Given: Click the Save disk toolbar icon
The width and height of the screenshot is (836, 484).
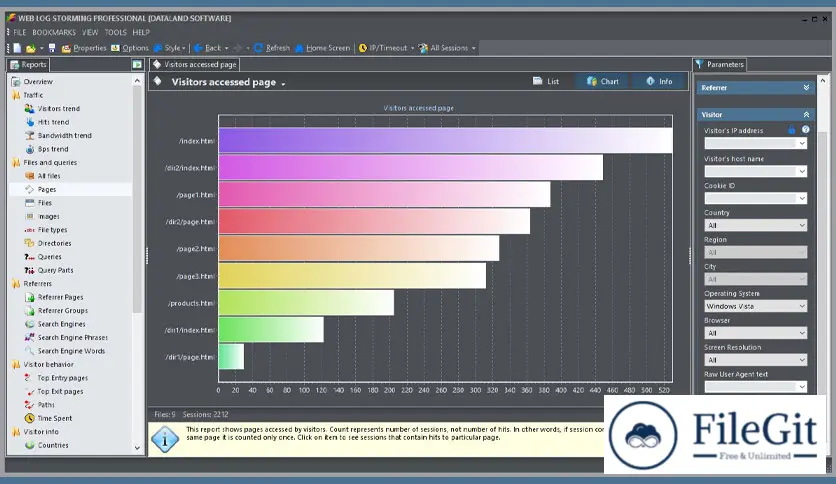Looking at the screenshot, I should (x=52, y=48).
